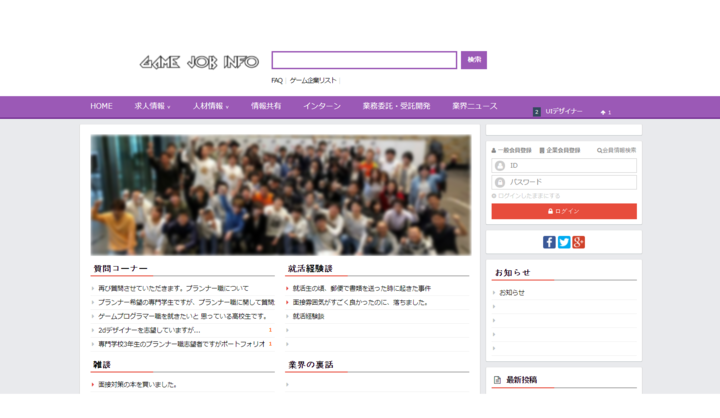Click the GAME JOB INFO logo
This screenshot has width=720, height=418.
pyautogui.click(x=199, y=62)
